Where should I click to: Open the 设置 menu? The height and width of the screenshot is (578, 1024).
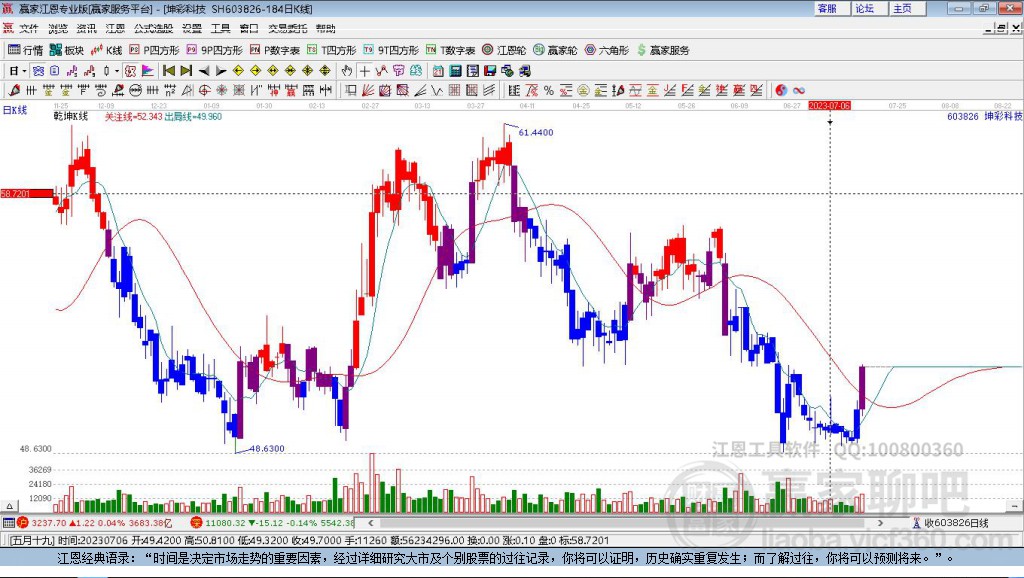[192, 28]
